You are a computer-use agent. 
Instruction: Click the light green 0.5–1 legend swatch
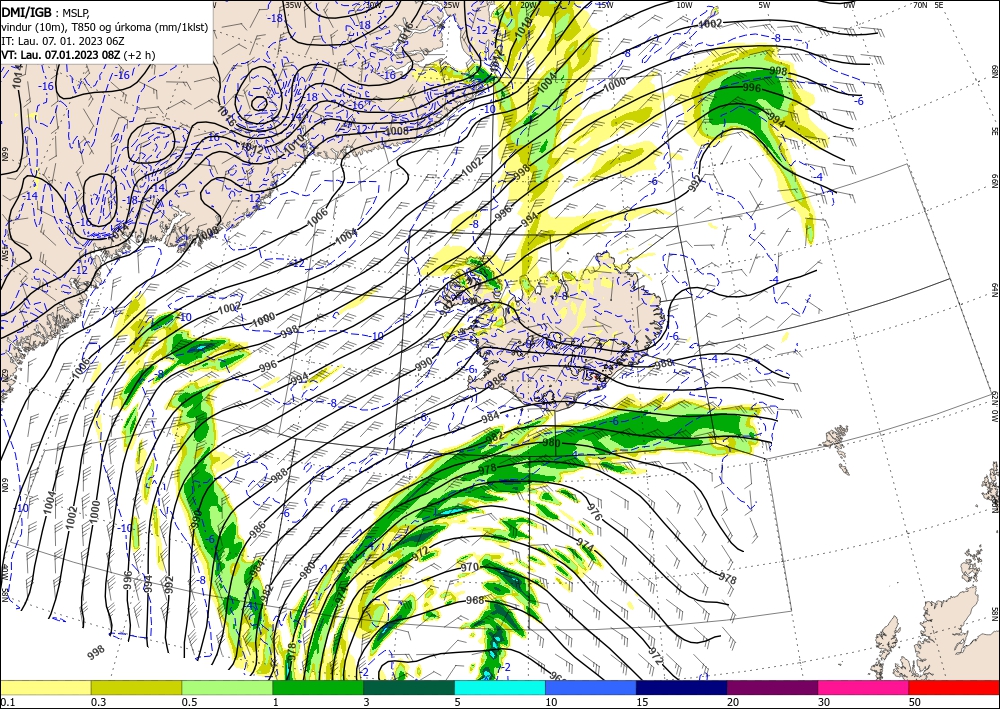point(227,687)
